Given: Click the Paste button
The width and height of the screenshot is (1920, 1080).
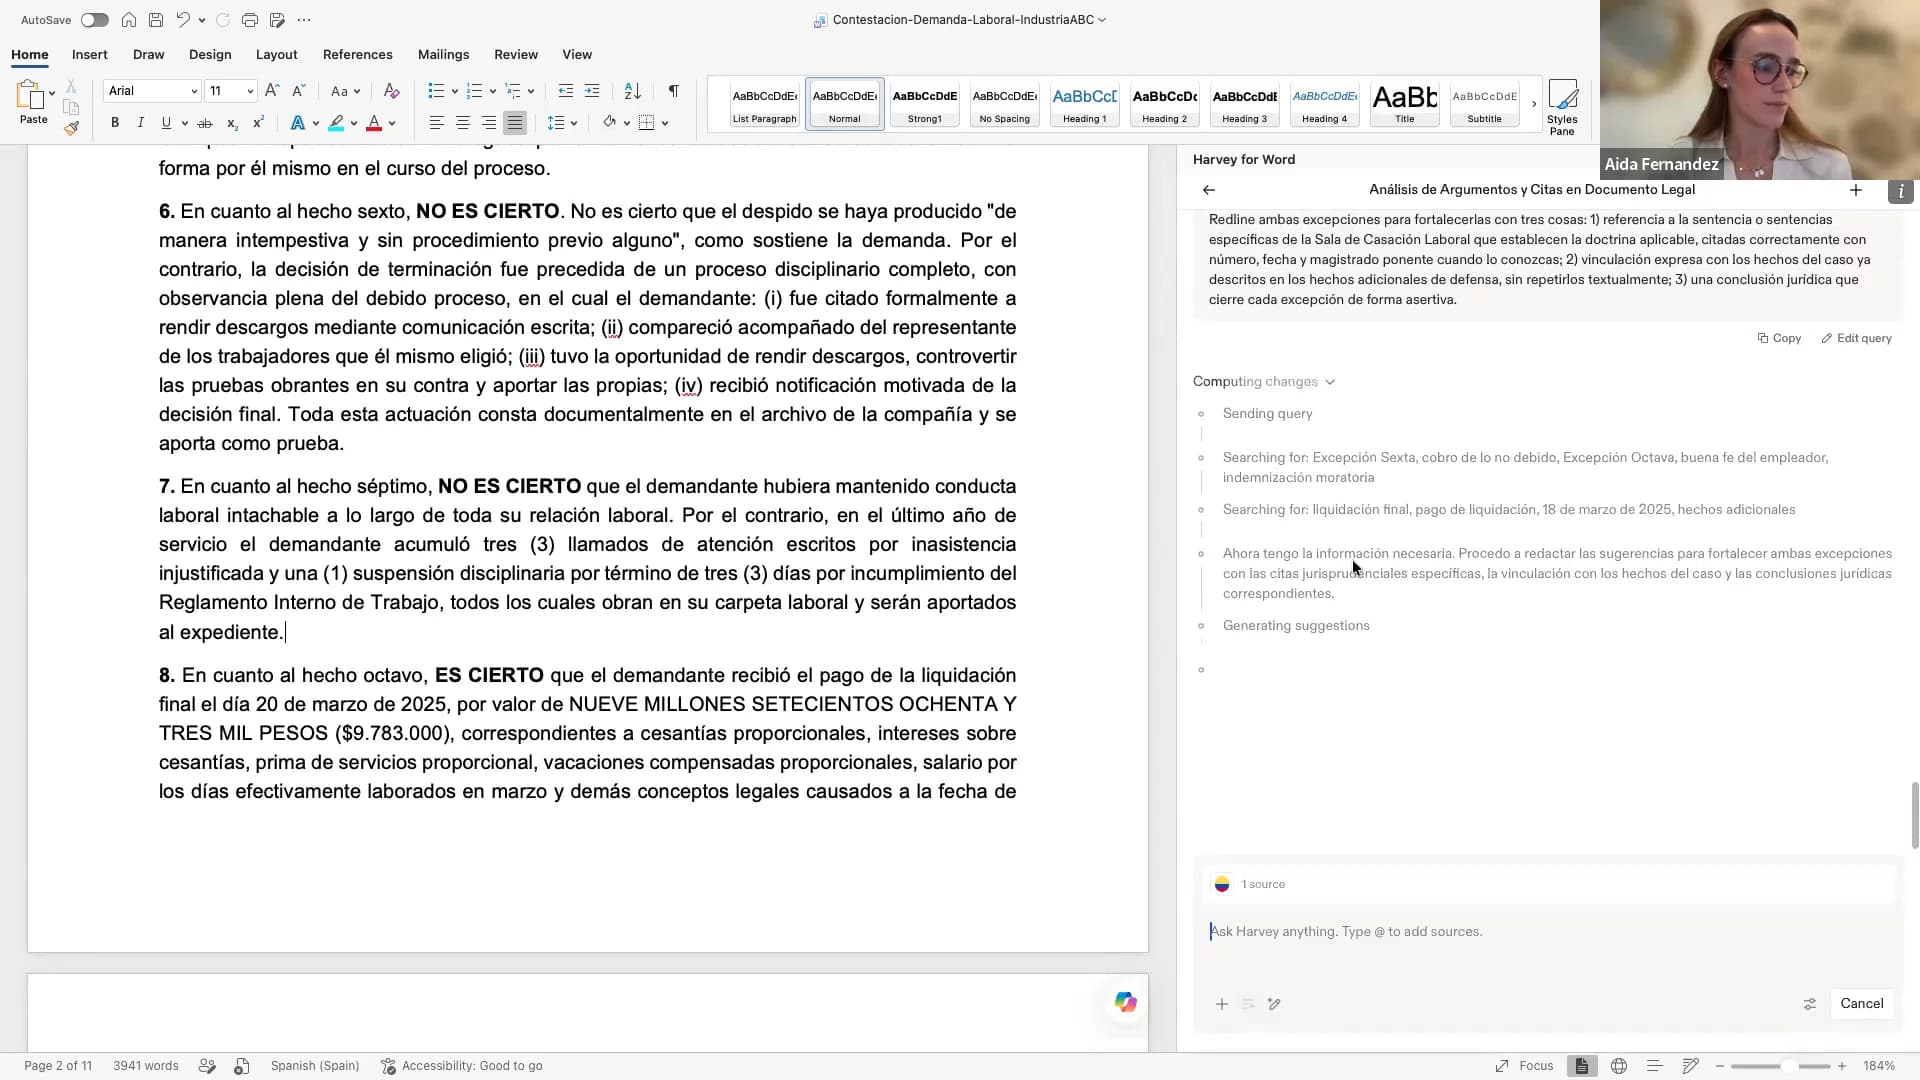Looking at the screenshot, I should [x=33, y=102].
